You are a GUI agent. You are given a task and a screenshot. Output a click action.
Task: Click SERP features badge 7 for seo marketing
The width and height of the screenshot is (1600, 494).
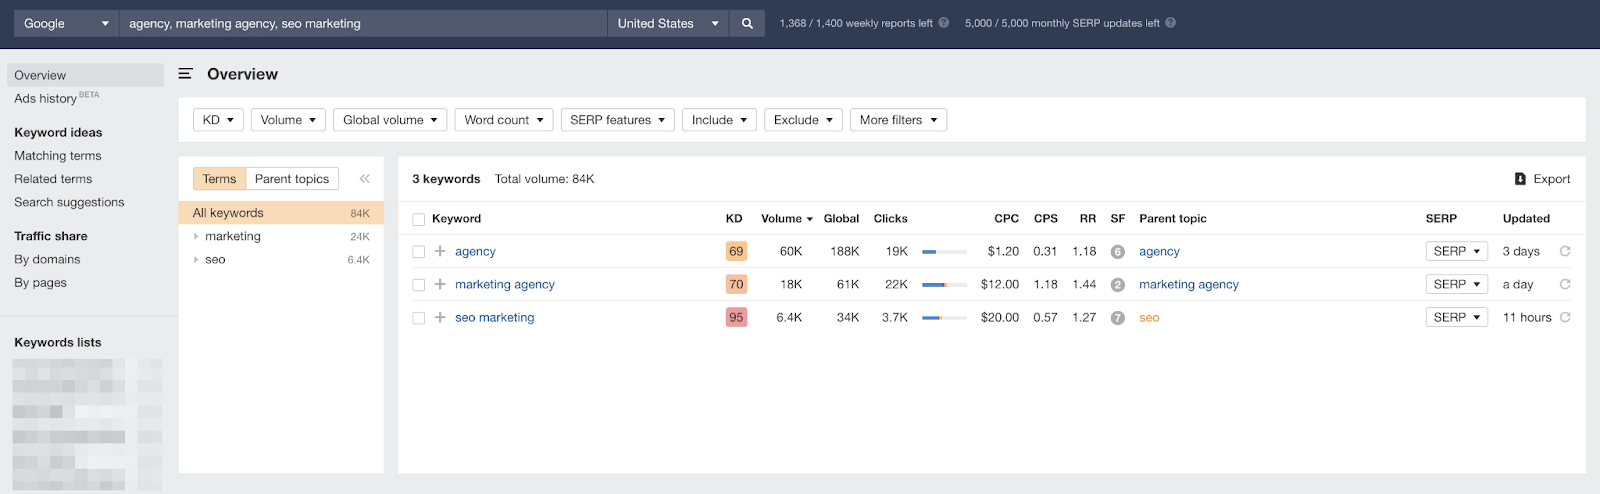point(1118,318)
